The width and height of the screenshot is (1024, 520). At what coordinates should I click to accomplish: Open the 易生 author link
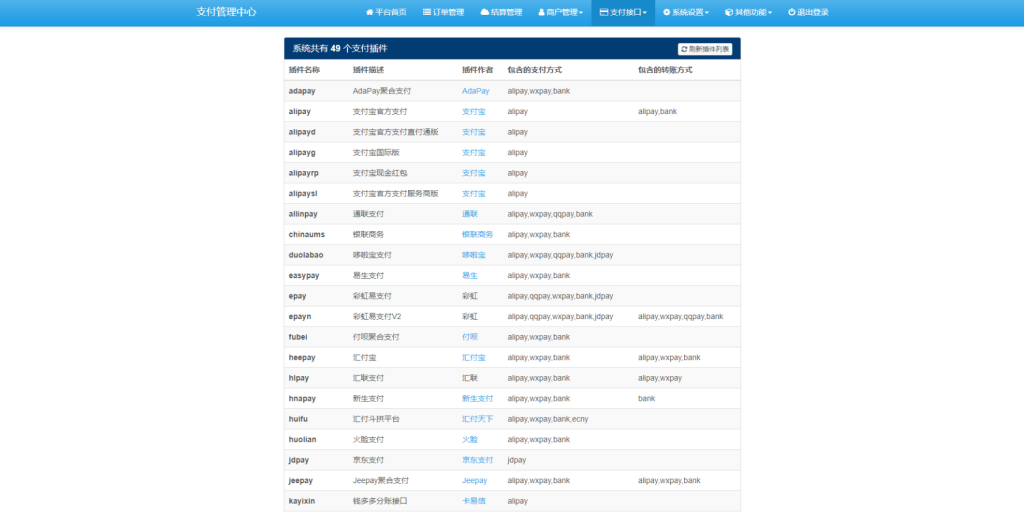click(x=470, y=276)
